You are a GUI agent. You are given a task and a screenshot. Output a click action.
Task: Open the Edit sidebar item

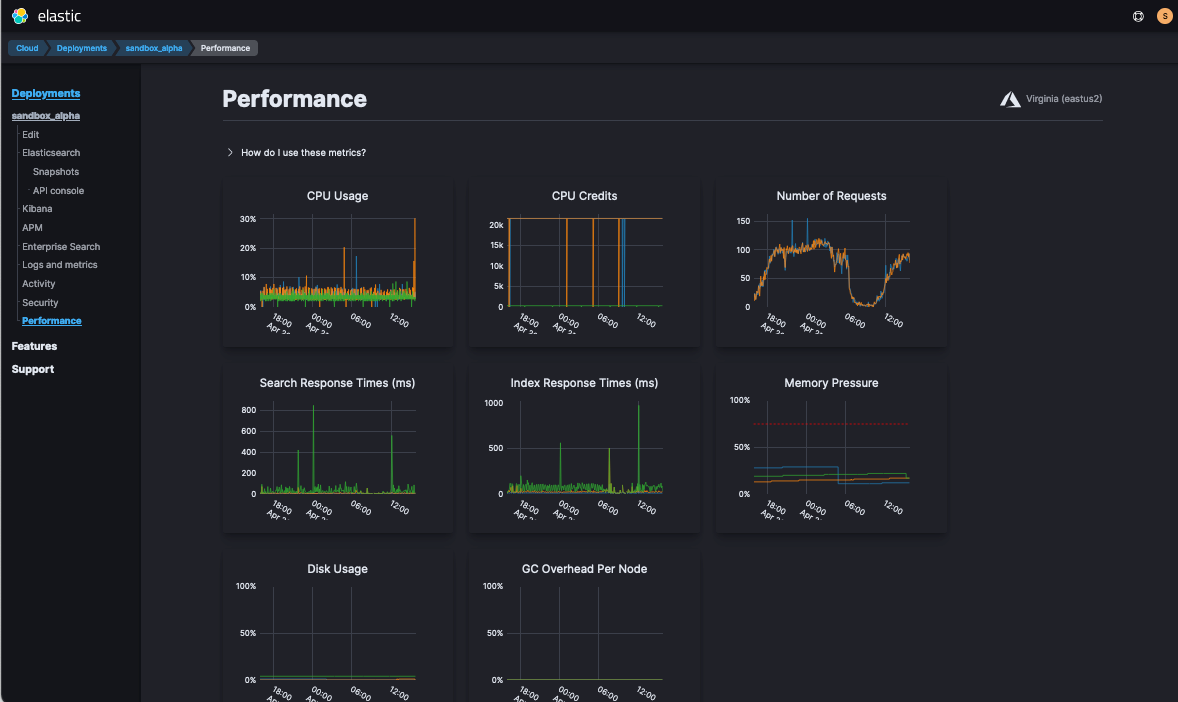(x=31, y=135)
